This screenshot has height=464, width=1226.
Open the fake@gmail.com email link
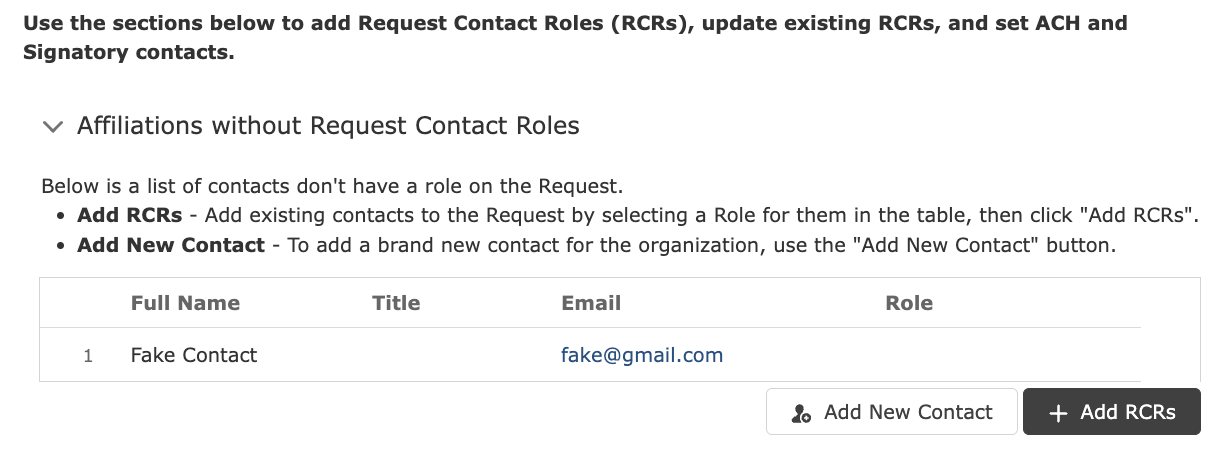[642, 355]
